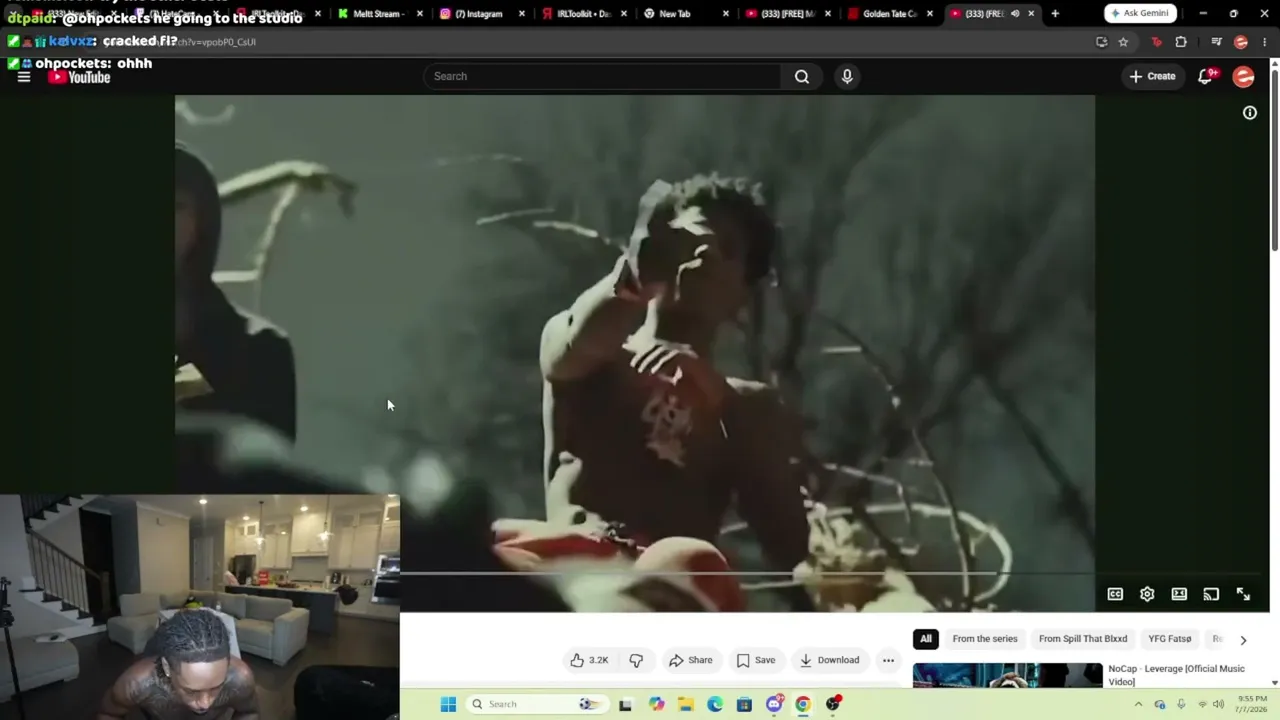Mute the playing tab's audio indicator
Image resolution: width=1280 pixels, height=720 pixels.
(x=1015, y=14)
